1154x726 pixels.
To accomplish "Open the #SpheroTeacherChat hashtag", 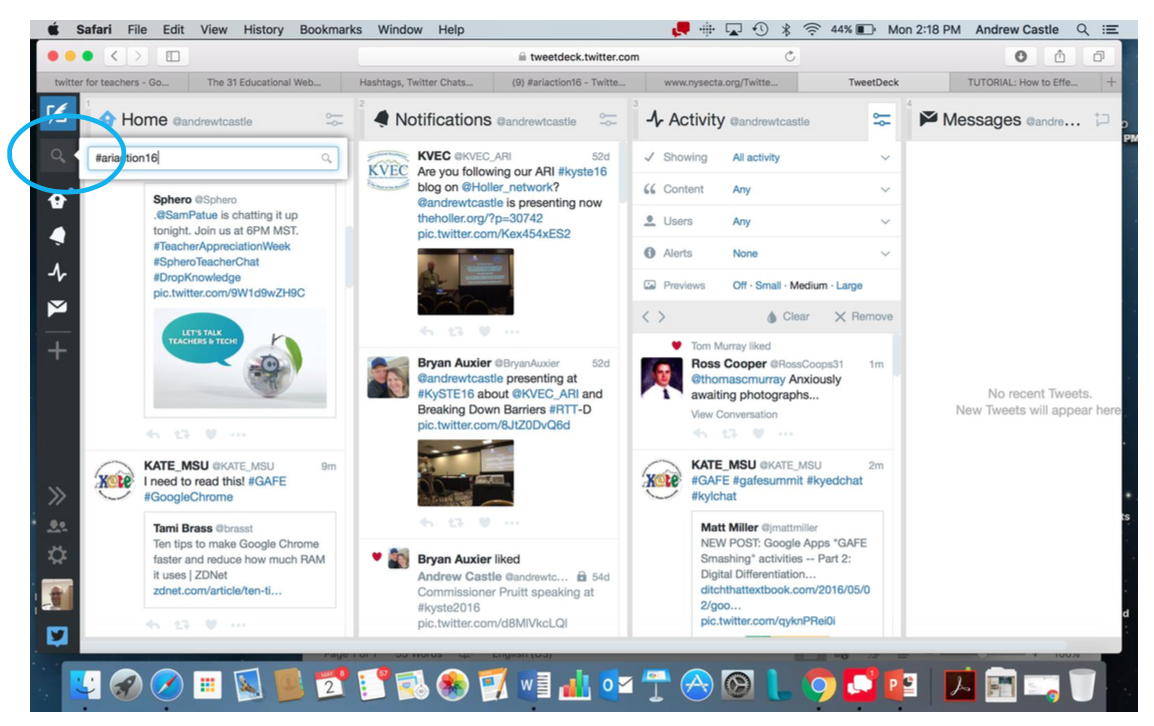I will tap(206, 261).
